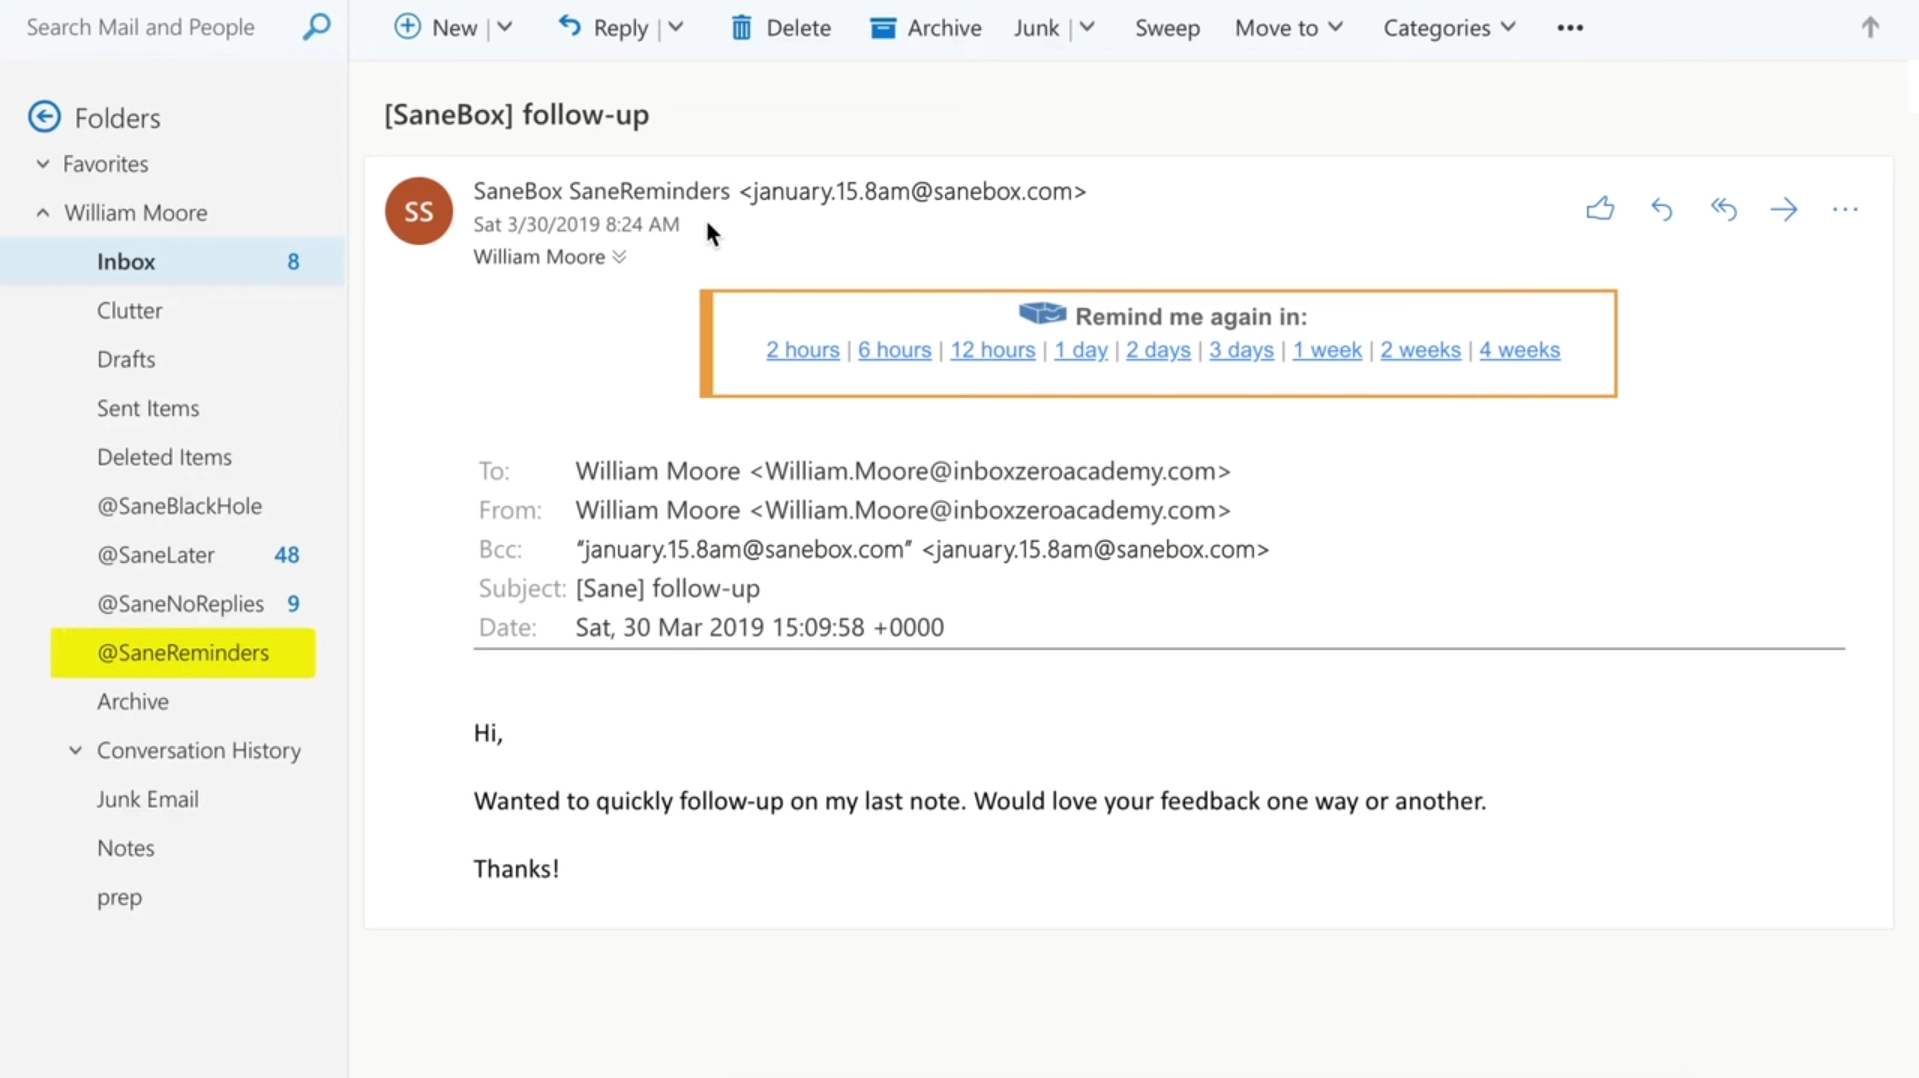The width and height of the screenshot is (1919, 1078).
Task: Click the up arrow icon at top right
Action: tap(1870, 27)
